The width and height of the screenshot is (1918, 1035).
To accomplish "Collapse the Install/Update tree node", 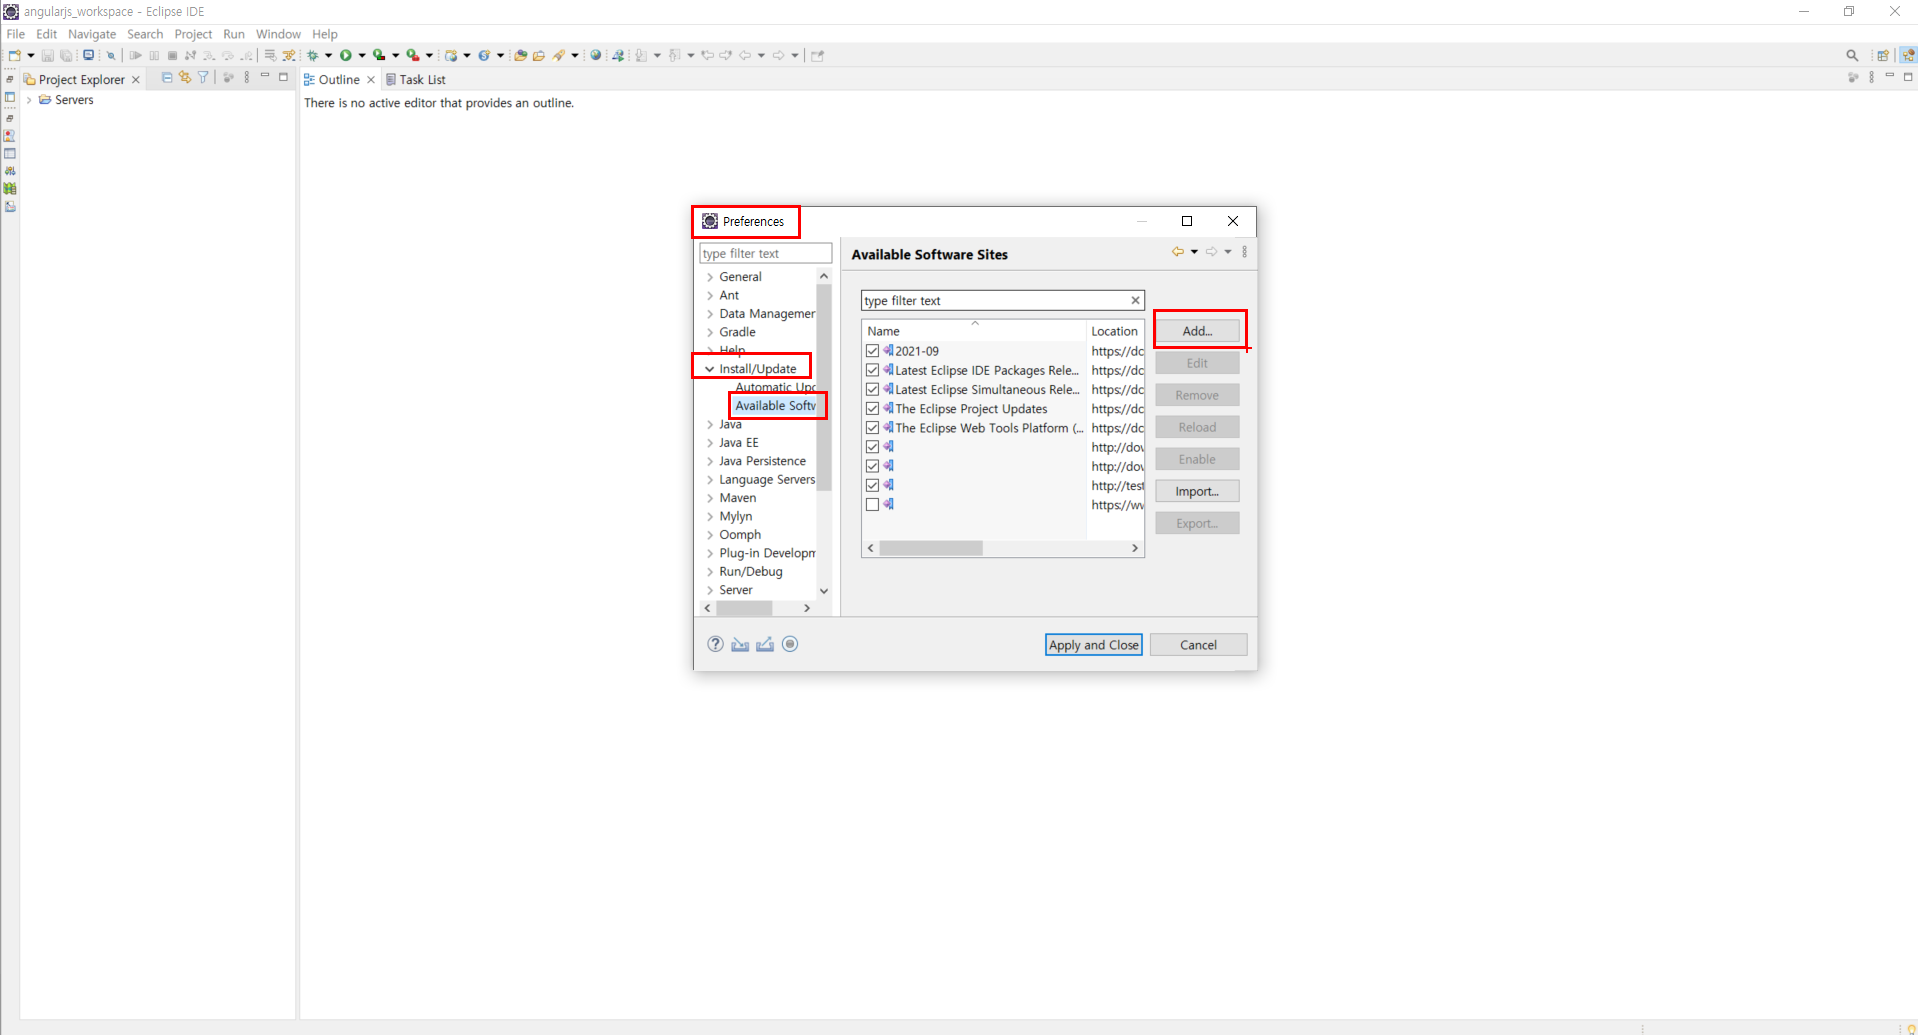I will 710,369.
